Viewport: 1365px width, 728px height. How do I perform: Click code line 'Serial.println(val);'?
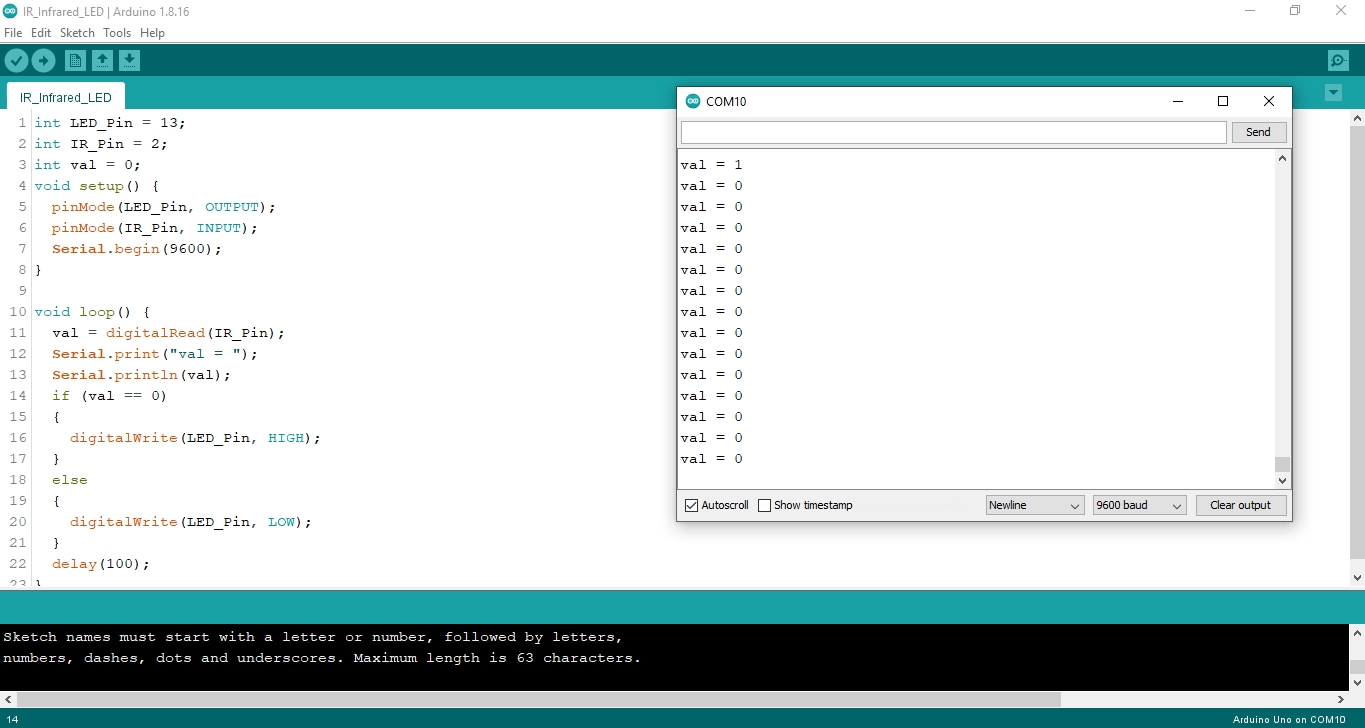tap(142, 375)
